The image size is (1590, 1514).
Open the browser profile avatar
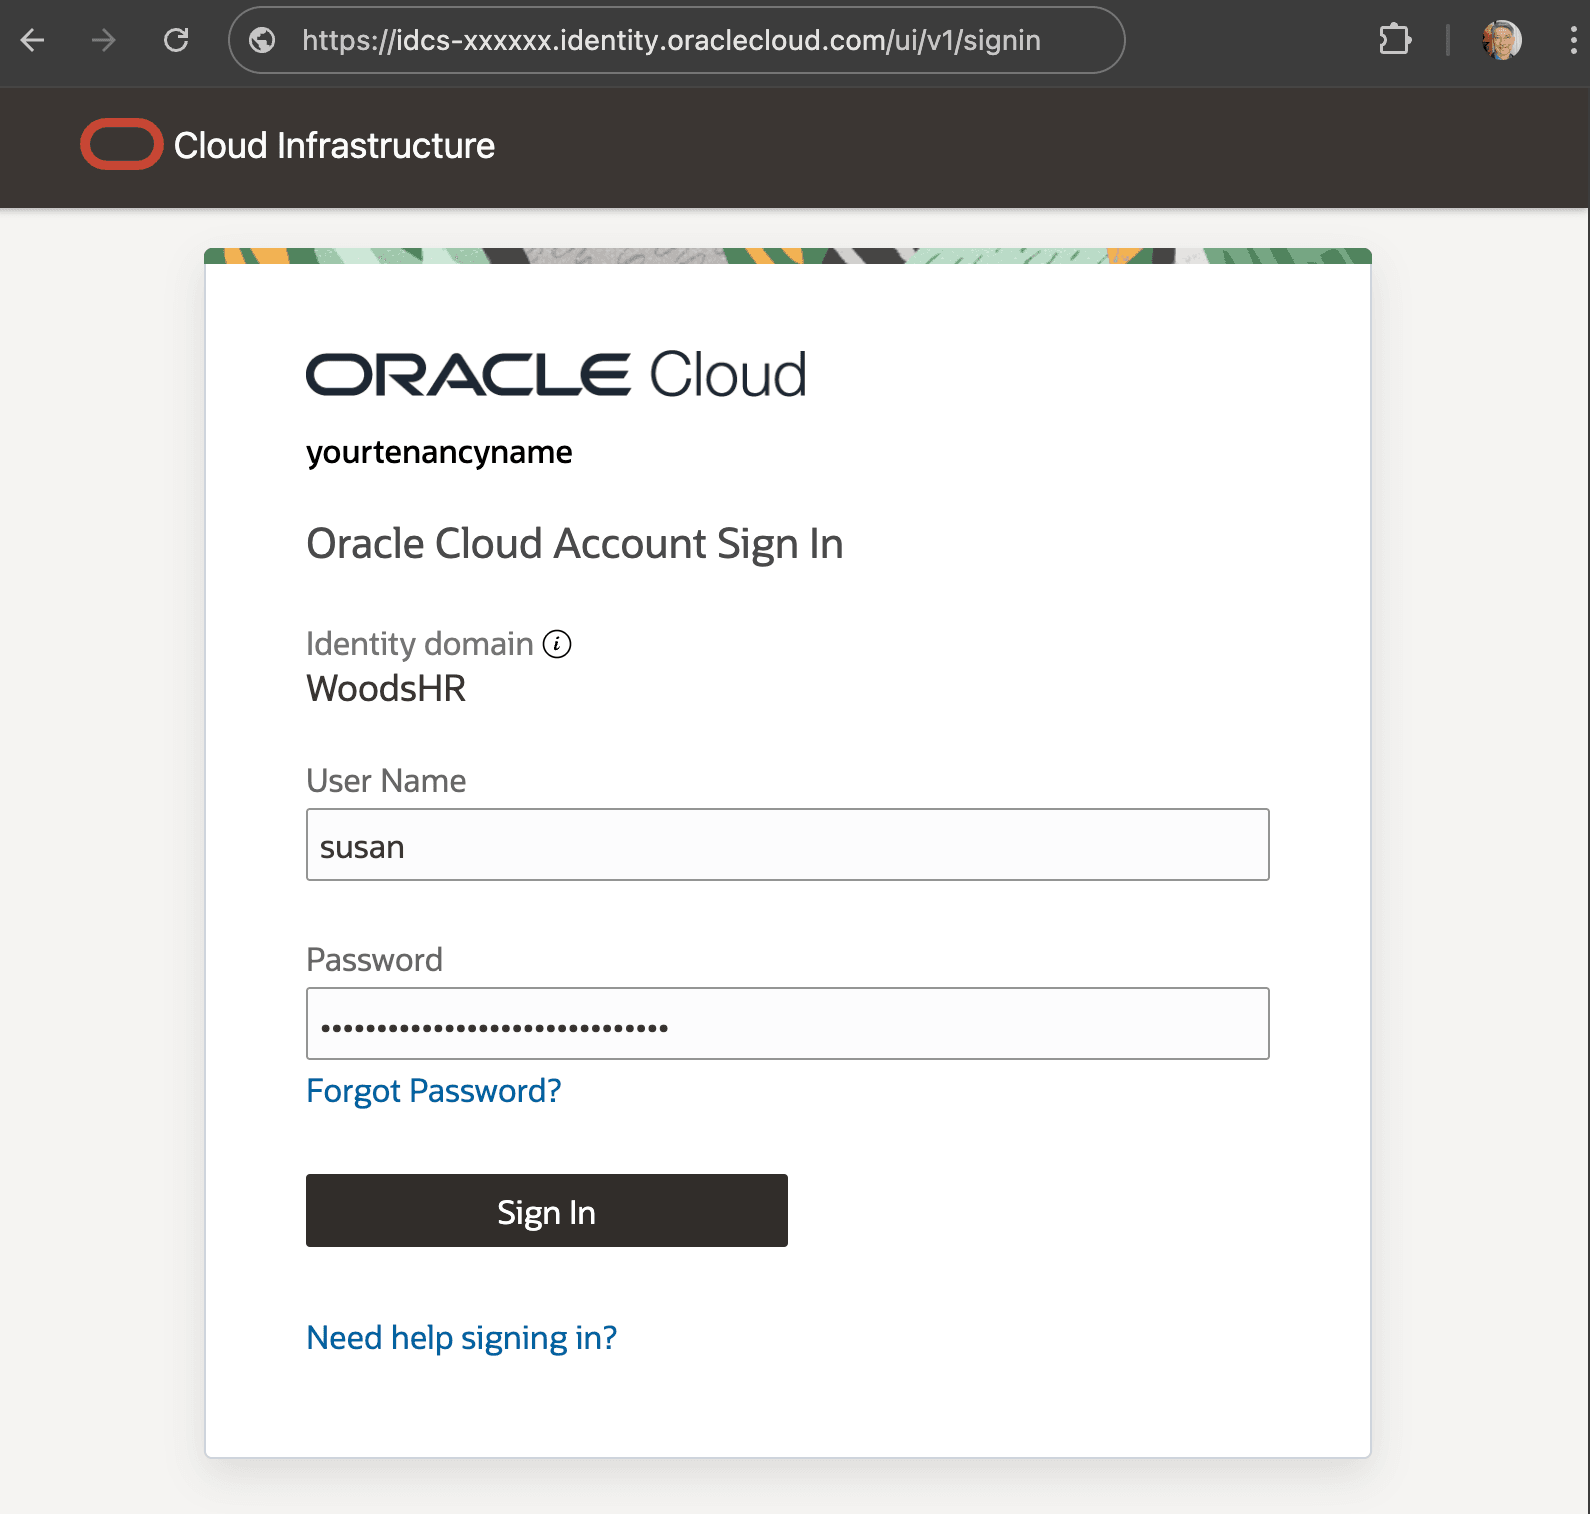click(x=1502, y=40)
